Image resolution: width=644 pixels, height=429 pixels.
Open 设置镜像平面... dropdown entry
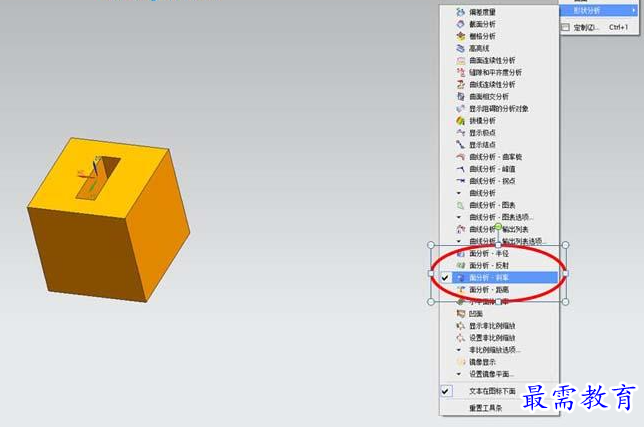459,374
